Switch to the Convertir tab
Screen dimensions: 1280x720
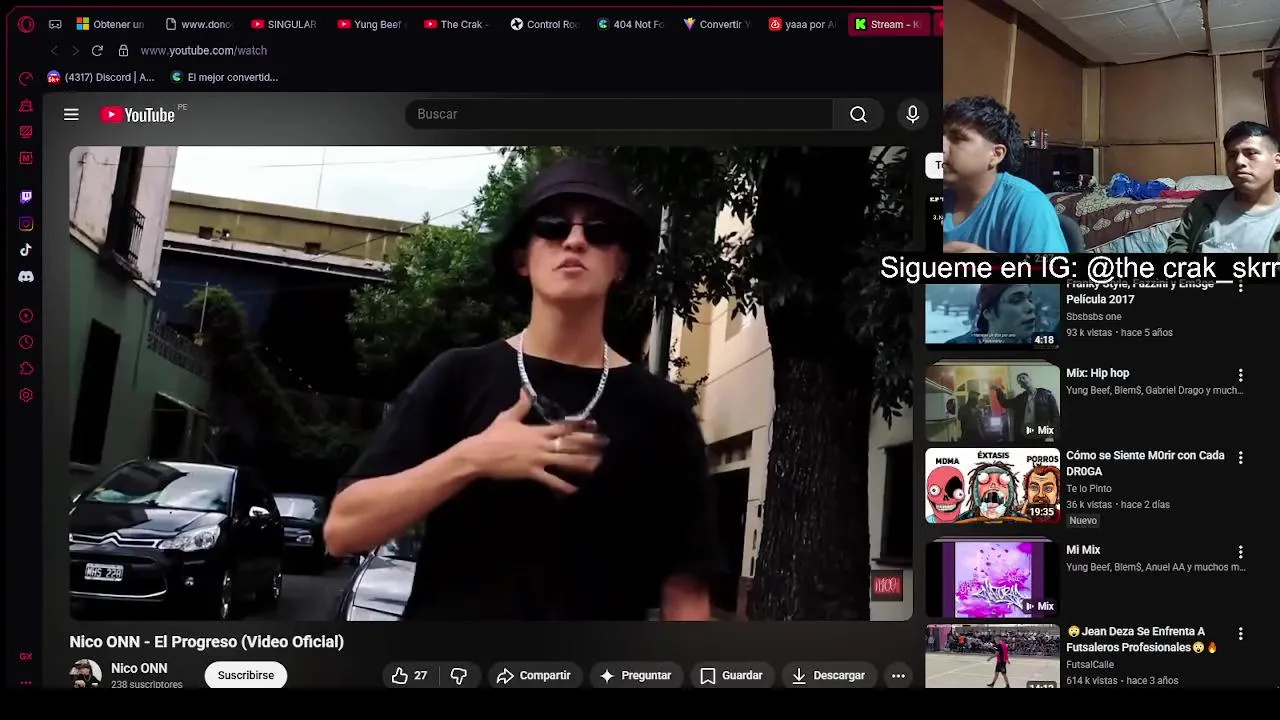pos(715,24)
